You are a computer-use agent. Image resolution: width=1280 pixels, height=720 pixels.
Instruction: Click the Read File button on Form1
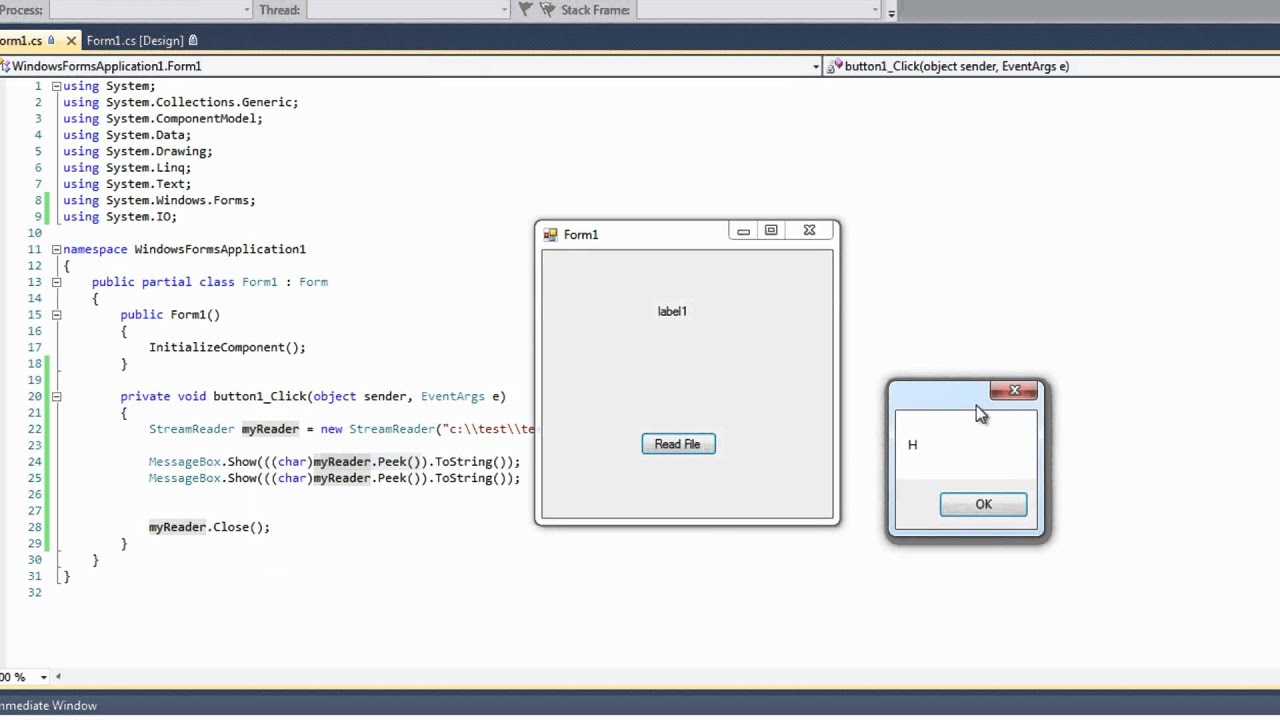(x=678, y=444)
